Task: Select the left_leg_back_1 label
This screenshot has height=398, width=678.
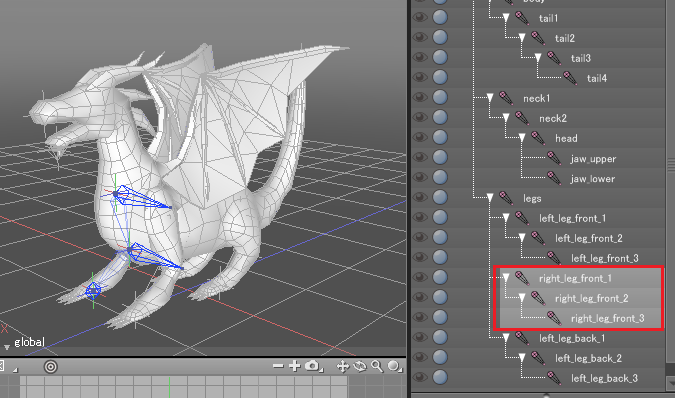Action: click(572, 338)
